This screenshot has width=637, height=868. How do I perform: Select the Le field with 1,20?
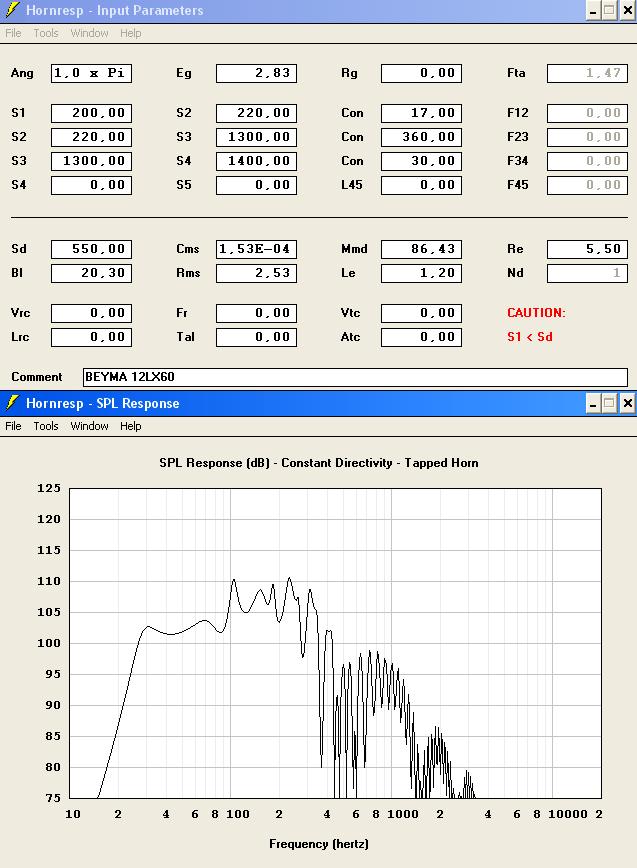(421, 273)
